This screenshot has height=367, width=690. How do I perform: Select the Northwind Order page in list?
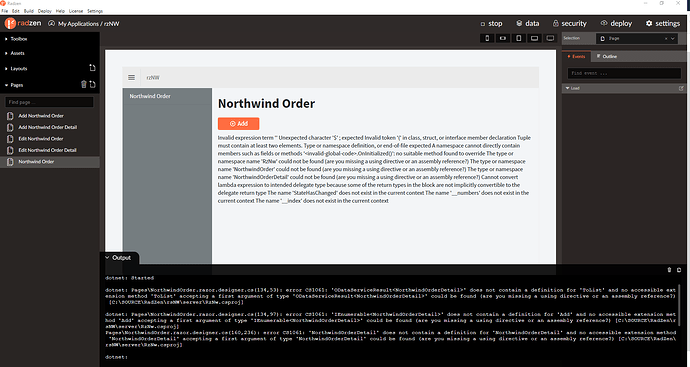click(50, 161)
